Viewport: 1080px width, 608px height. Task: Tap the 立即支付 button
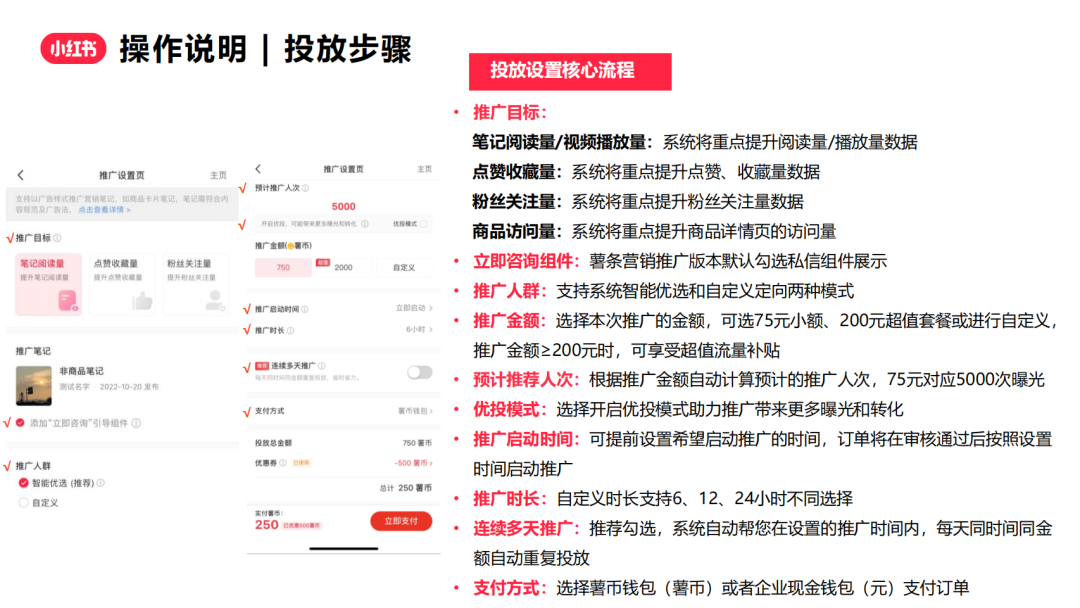401,521
